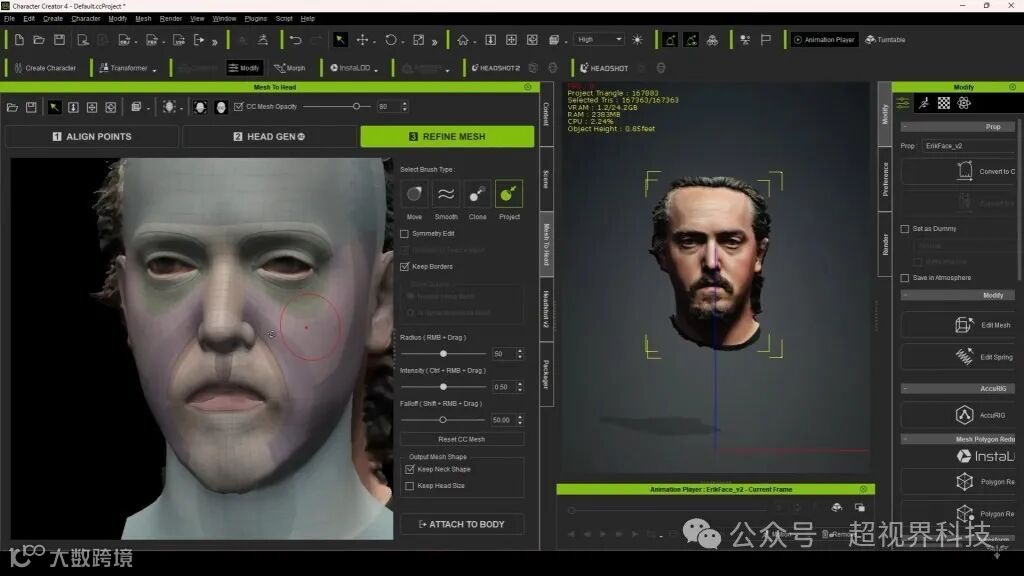Open the Render menu
Image resolution: width=1024 pixels, height=576 pixels.
tap(170, 19)
